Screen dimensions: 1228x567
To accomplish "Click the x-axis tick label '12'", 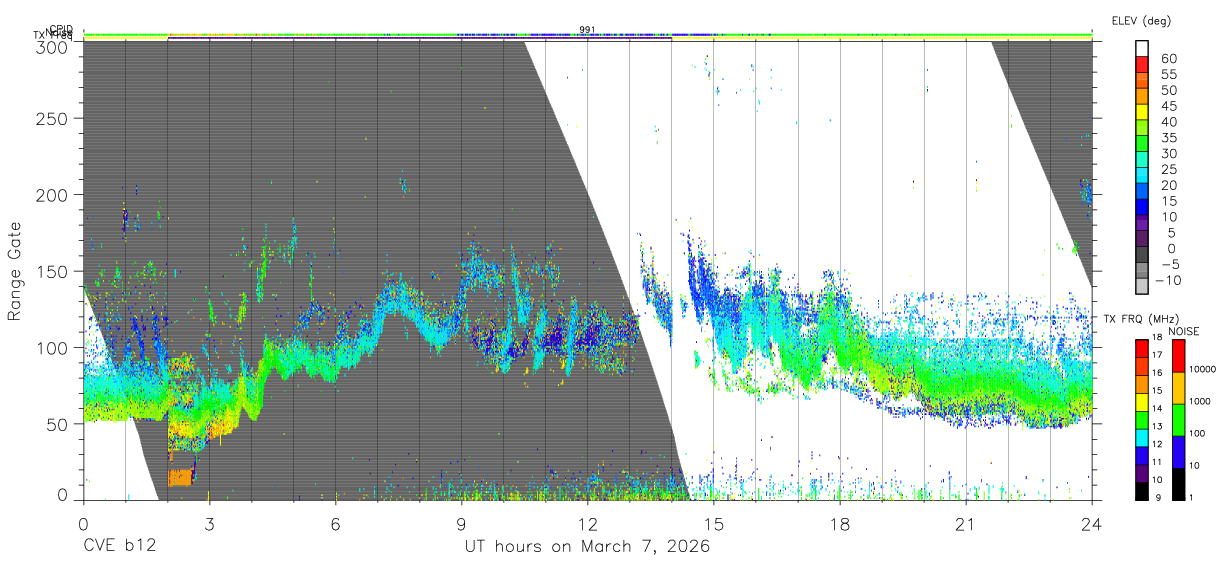I will (x=587, y=524).
